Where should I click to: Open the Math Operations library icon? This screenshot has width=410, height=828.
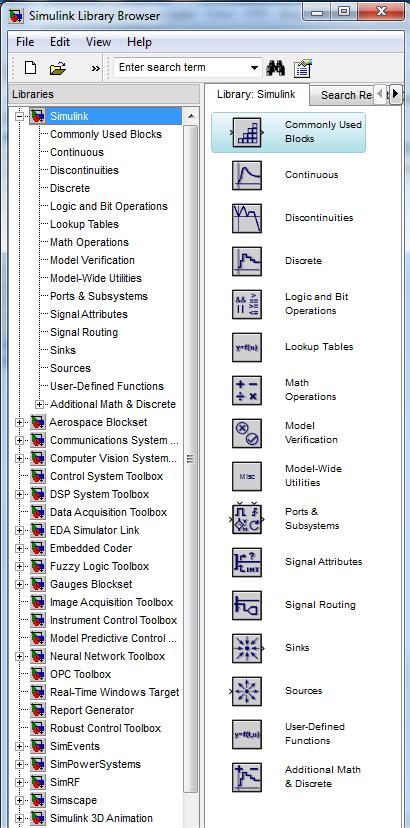pyautogui.click(x=247, y=390)
